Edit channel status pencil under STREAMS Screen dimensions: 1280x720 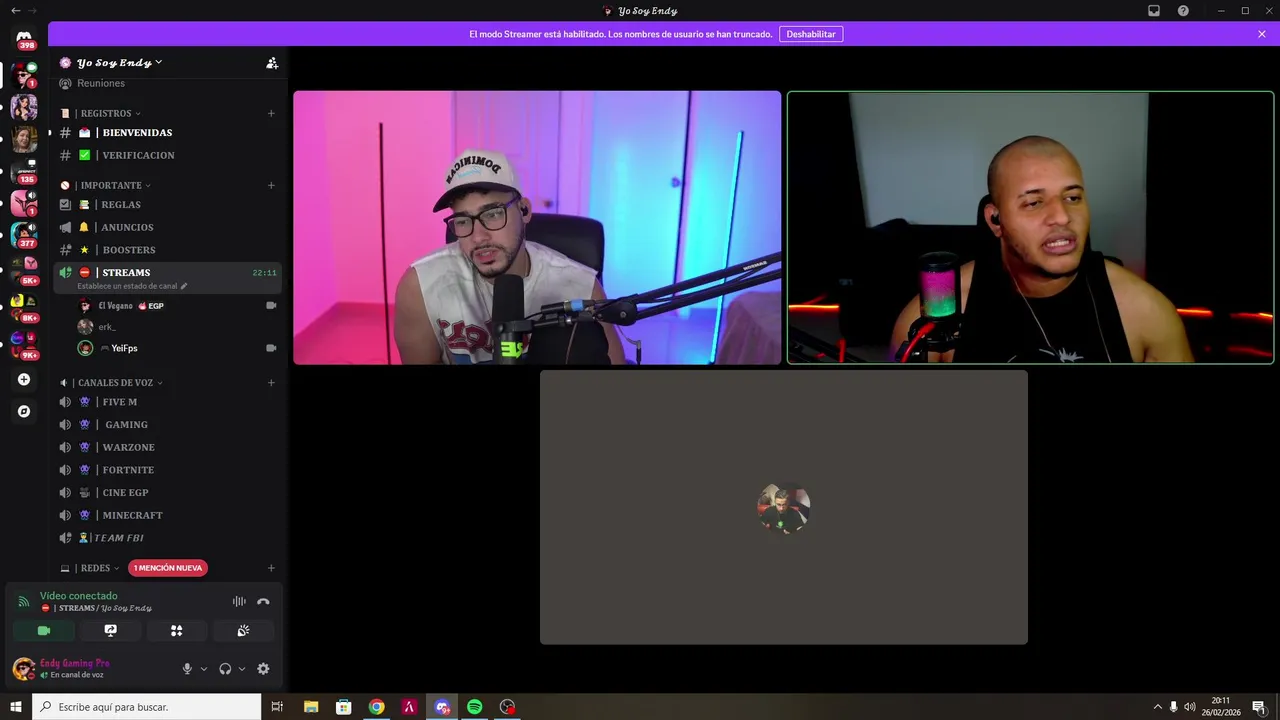coord(184,286)
